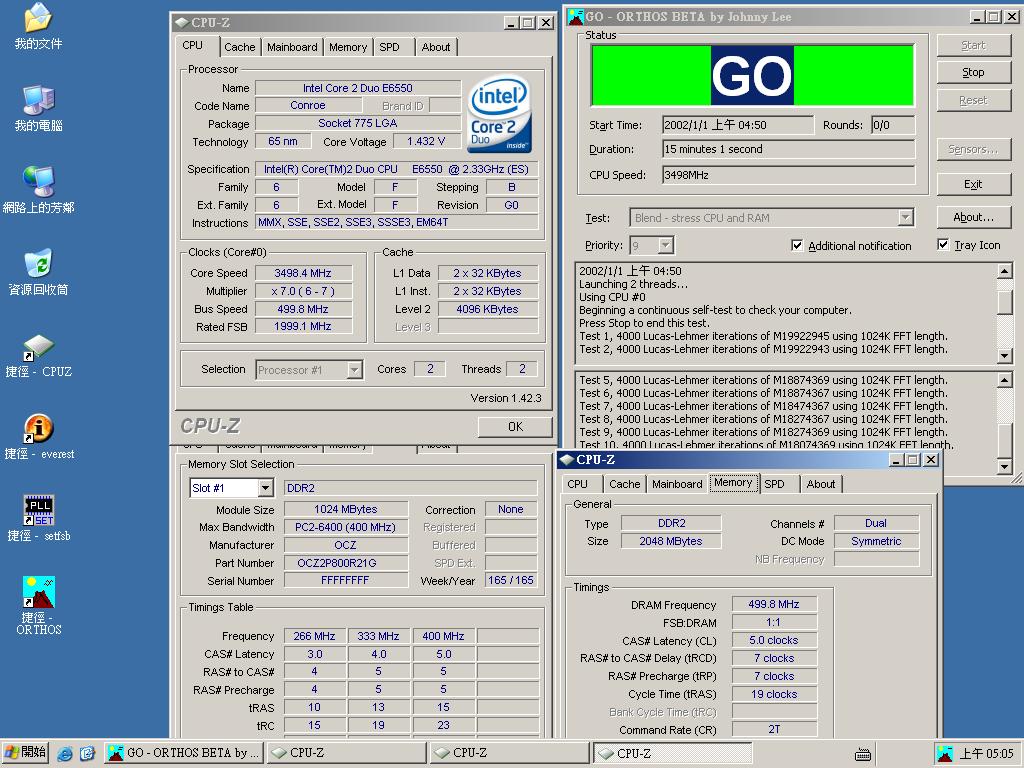1024x768 pixels.
Task: Click the Core Voltage value 1.432 V
Action: [x=426, y=142]
